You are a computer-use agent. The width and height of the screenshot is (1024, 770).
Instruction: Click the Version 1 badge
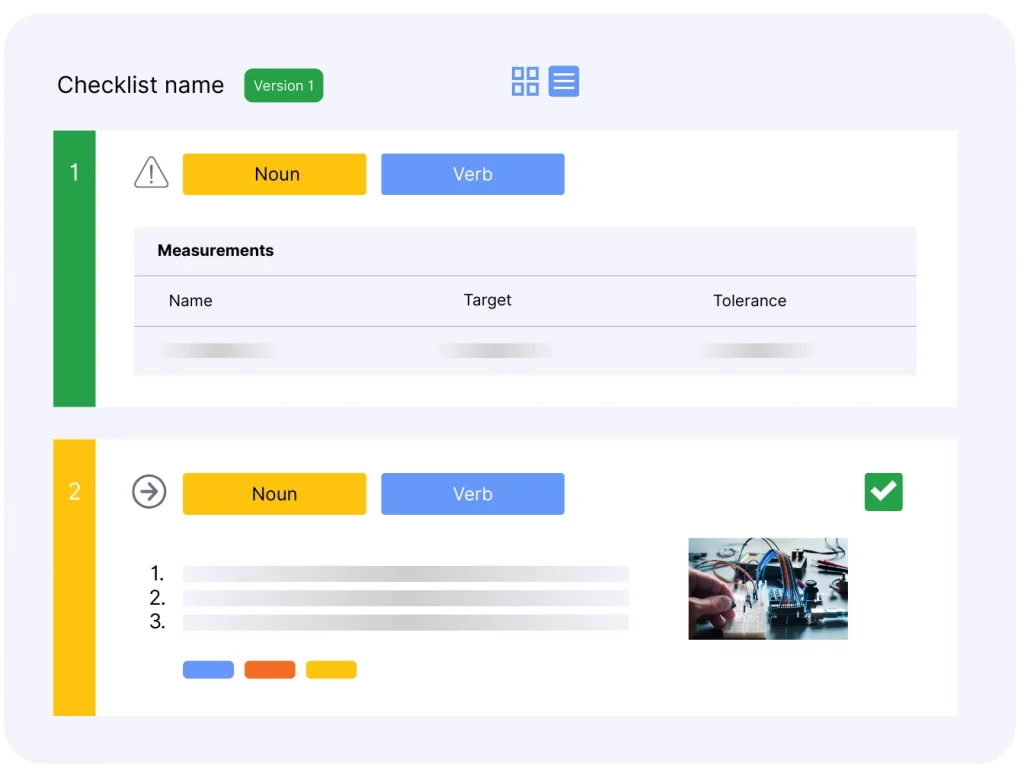coord(283,86)
